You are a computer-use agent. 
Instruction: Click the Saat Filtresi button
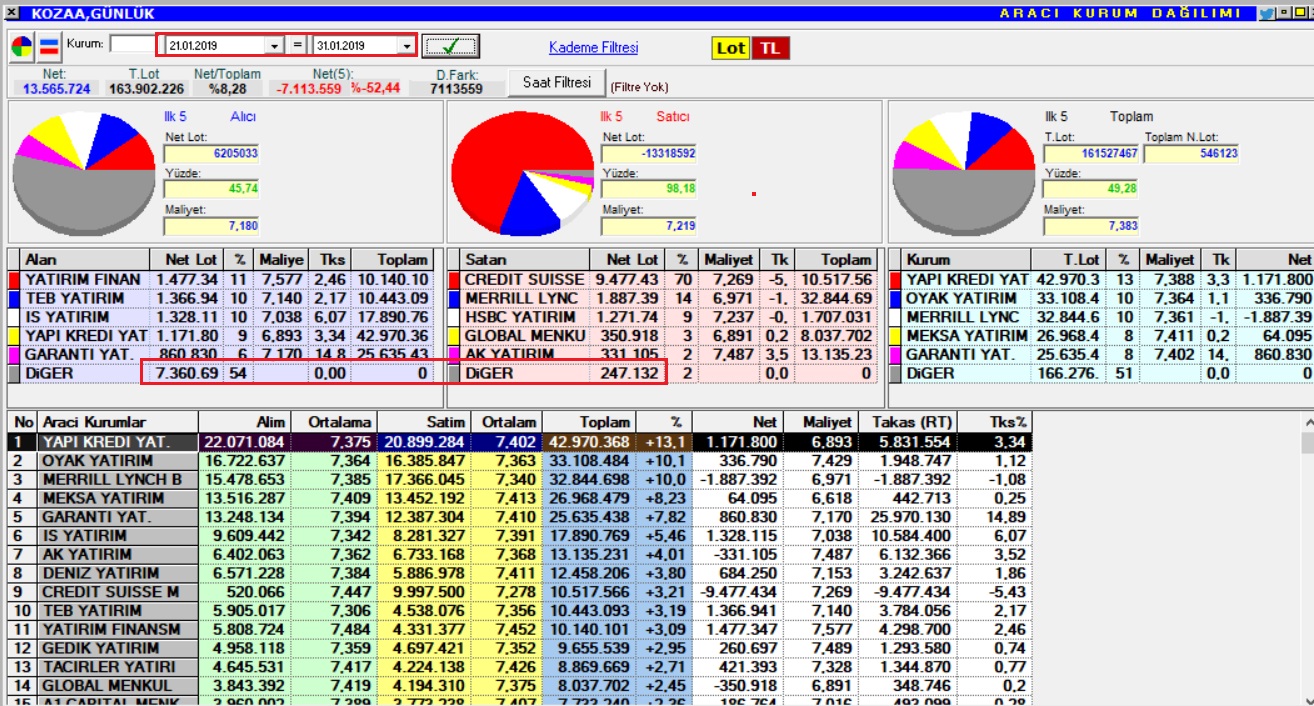(557, 83)
